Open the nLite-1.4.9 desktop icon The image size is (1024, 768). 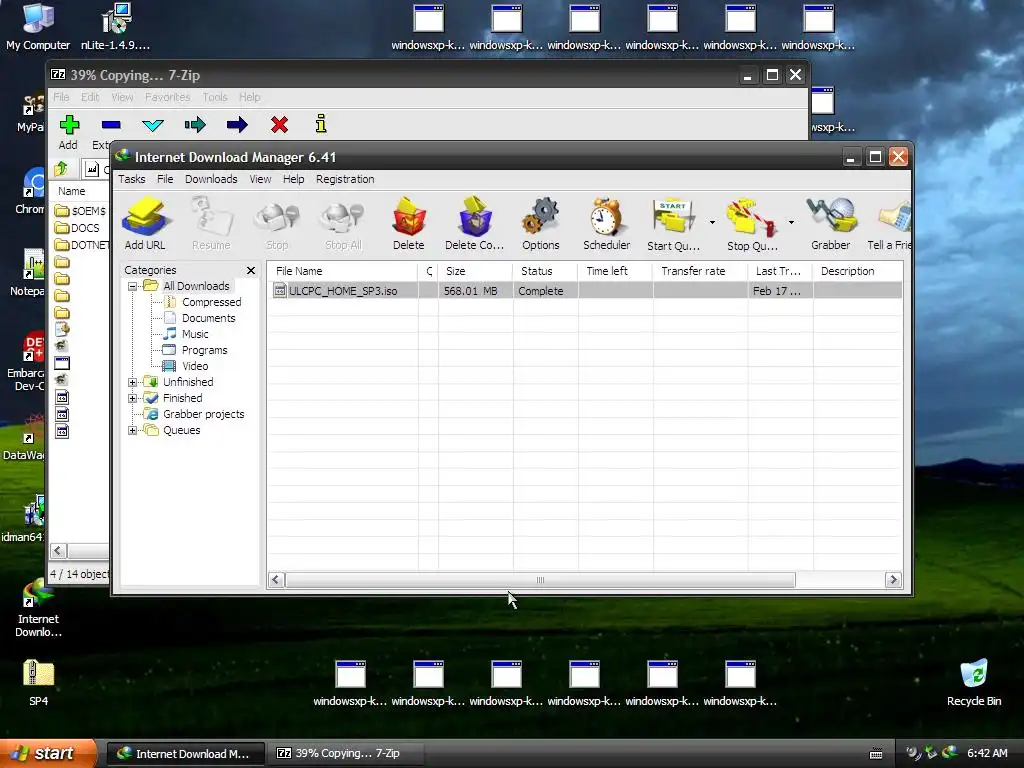(116, 27)
